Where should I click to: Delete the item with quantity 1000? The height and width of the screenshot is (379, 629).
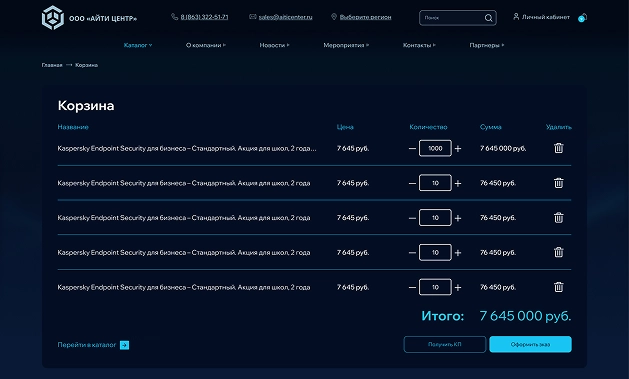click(x=559, y=148)
